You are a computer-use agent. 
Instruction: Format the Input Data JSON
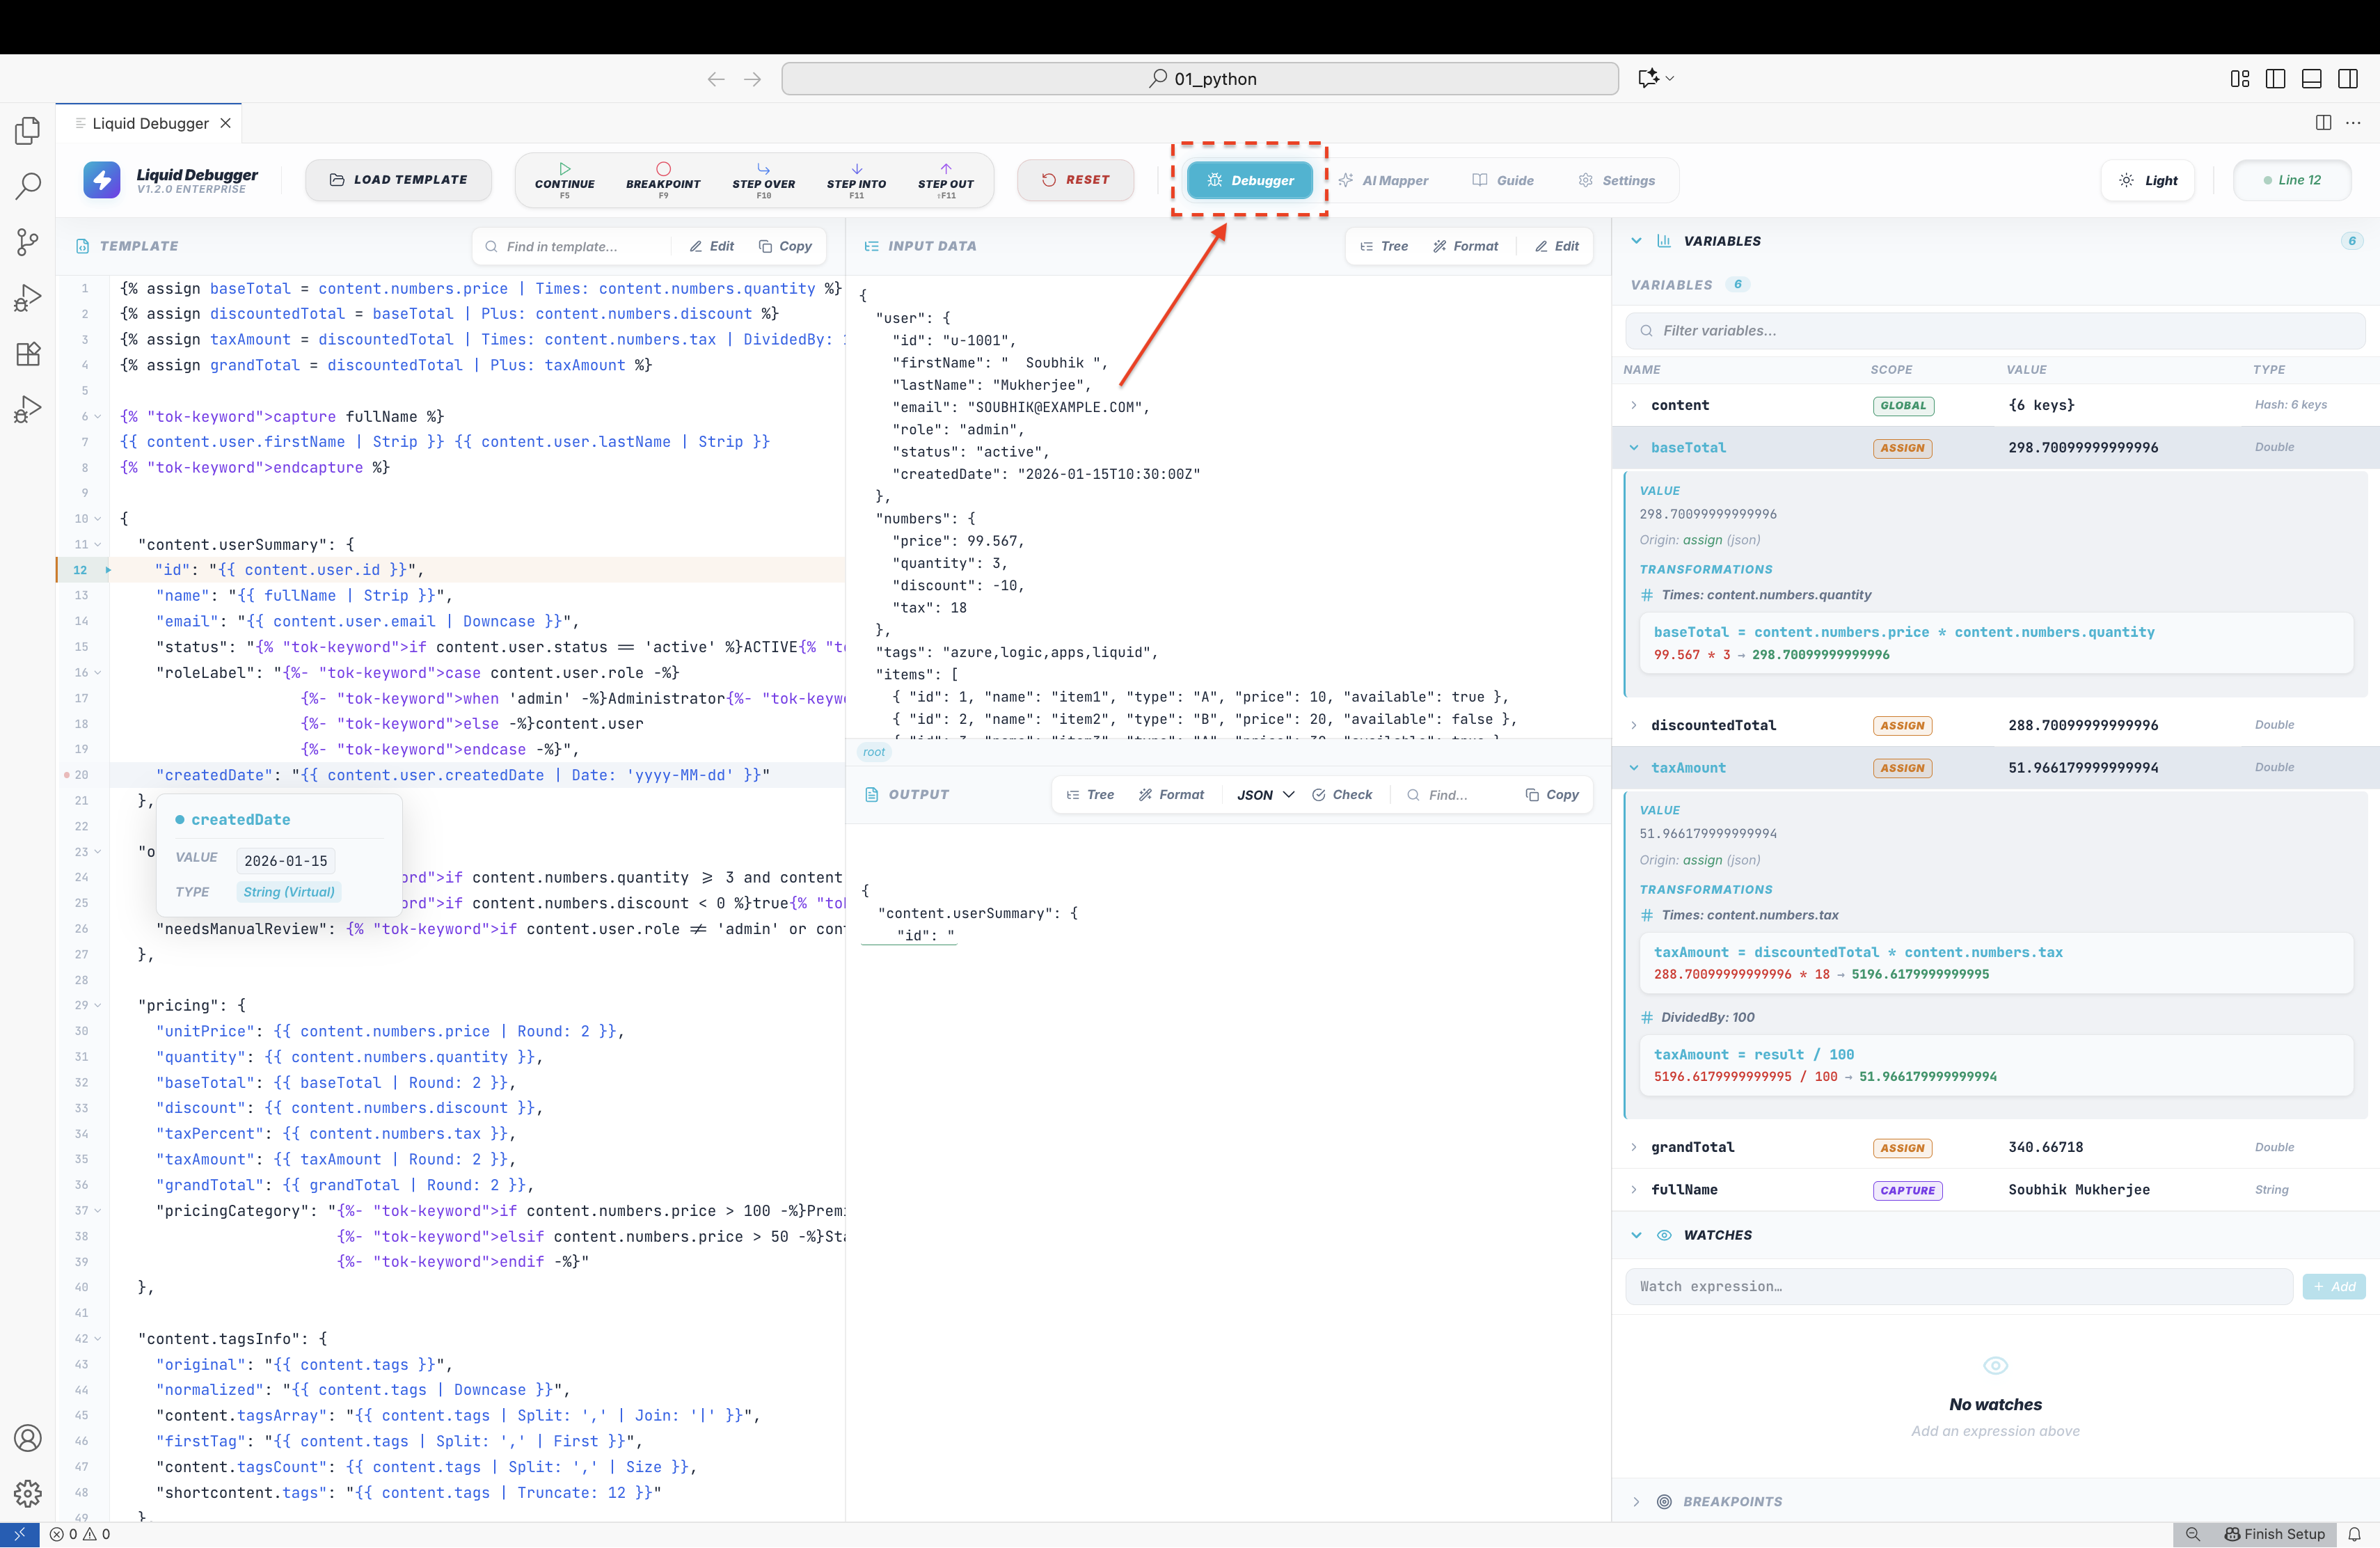tap(1466, 247)
